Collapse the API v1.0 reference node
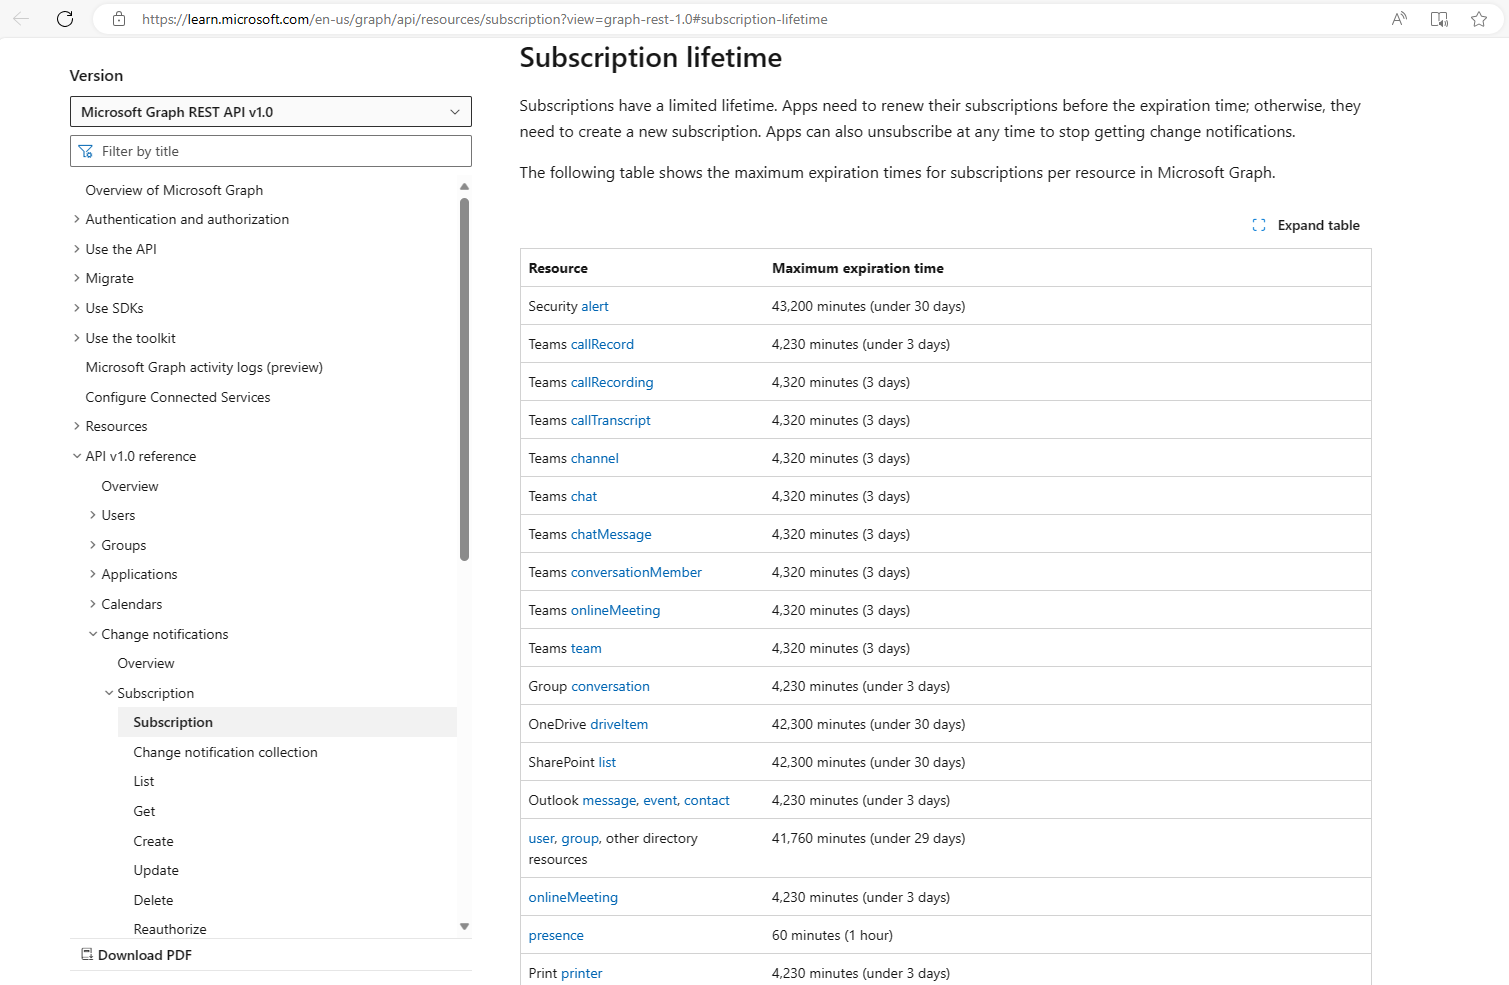Viewport: 1509px width, 985px height. 77,456
